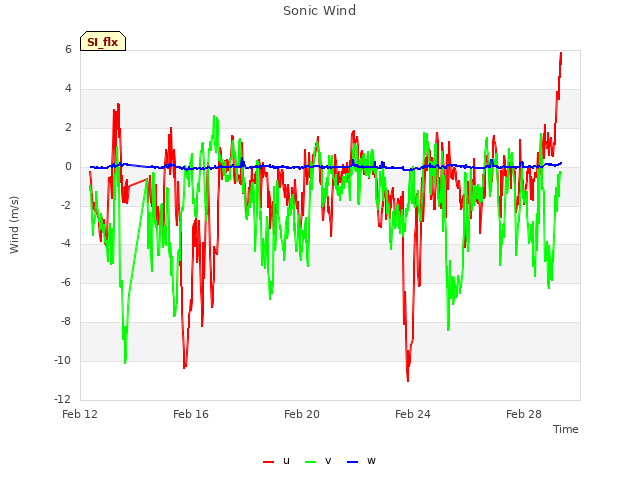This screenshot has width=640, height=480.
Task: Click the -4 y-axis tick label
Action: [x=67, y=244]
